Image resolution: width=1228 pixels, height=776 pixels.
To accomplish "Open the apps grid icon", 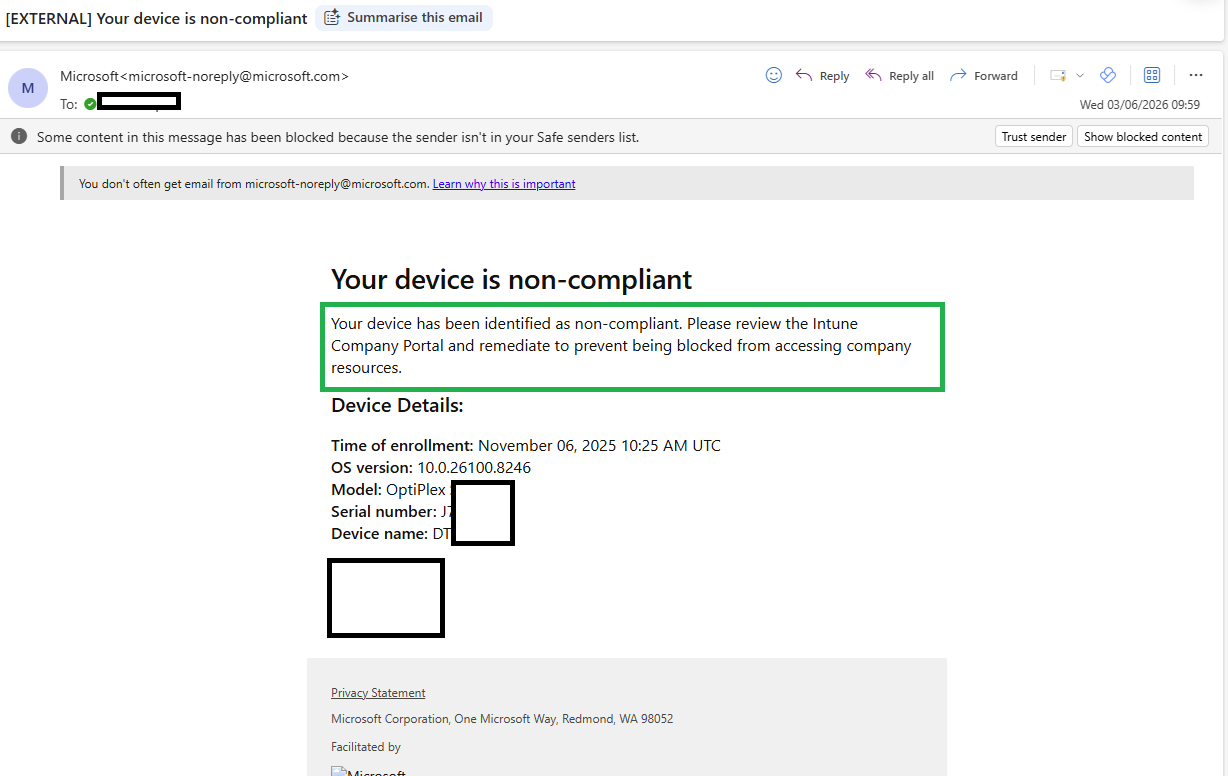I will coord(1152,75).
